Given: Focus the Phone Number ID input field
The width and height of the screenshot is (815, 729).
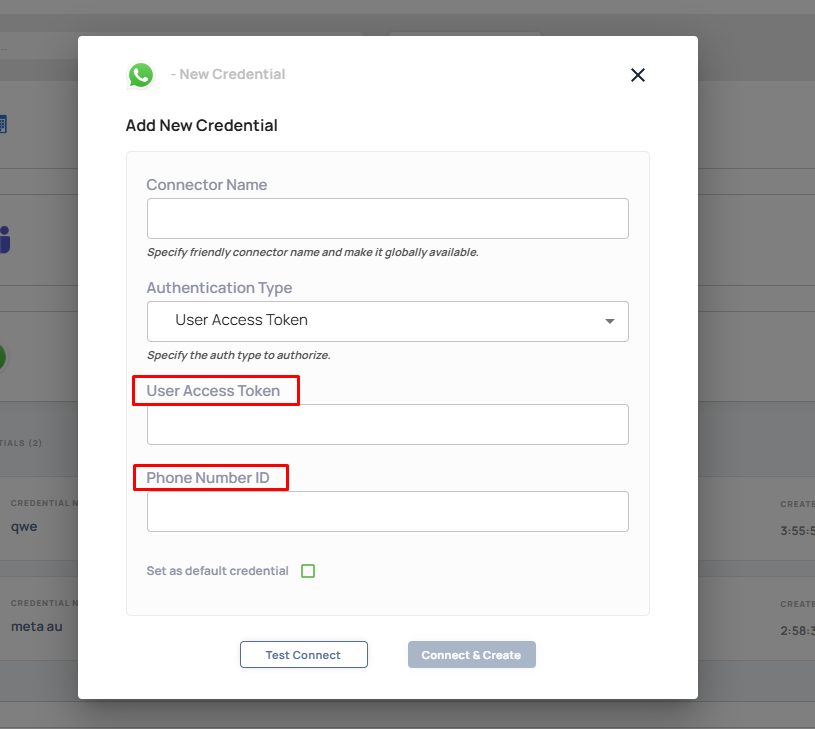Looking at the screenshot, I should (387, 511).
